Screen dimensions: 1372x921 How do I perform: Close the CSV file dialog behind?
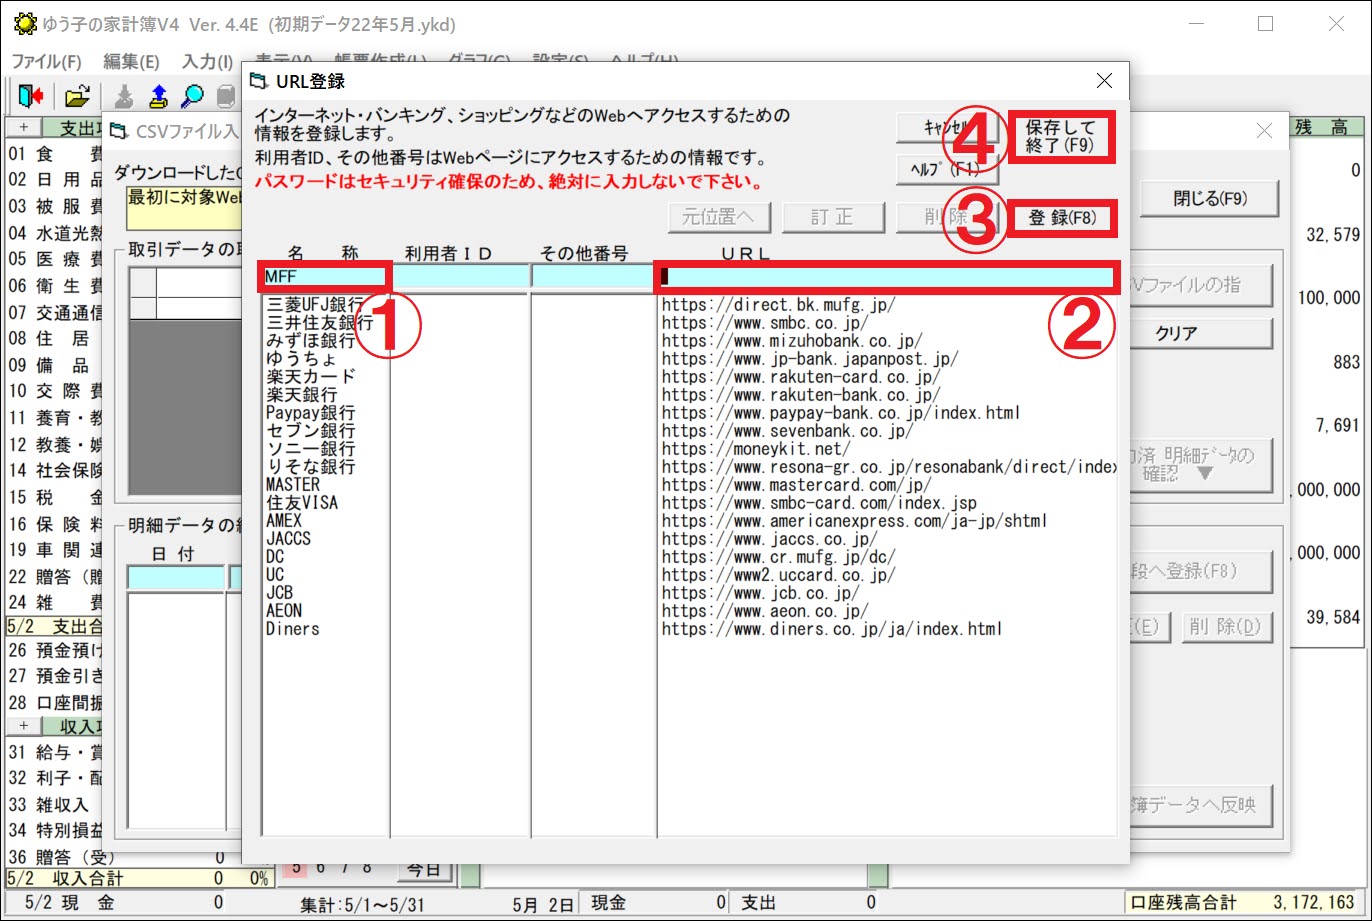(x=1264, y=130)
